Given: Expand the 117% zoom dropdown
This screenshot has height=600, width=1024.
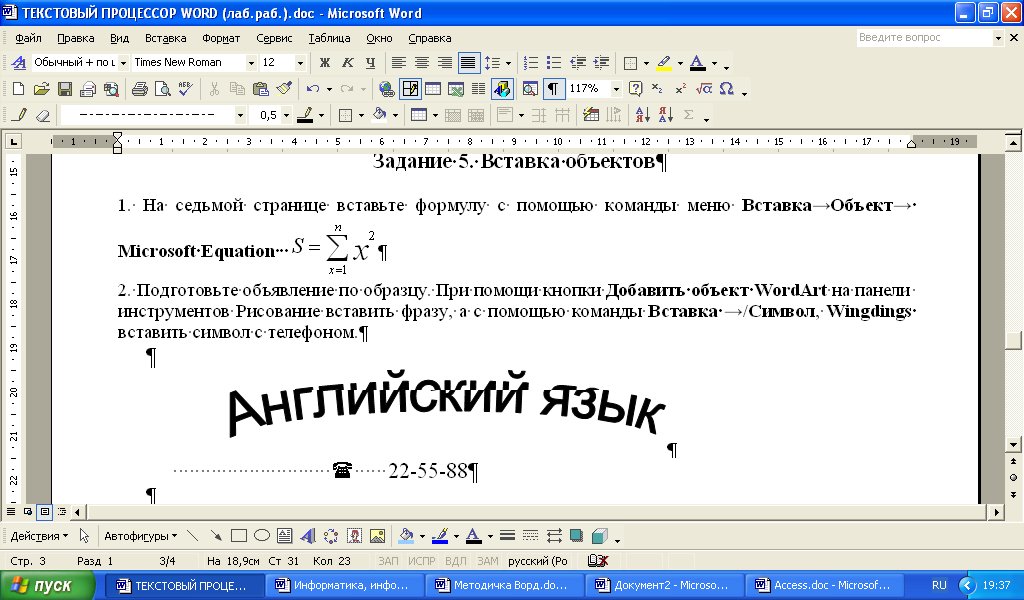Looking at the screenshot, I should (x=616, y=89).
